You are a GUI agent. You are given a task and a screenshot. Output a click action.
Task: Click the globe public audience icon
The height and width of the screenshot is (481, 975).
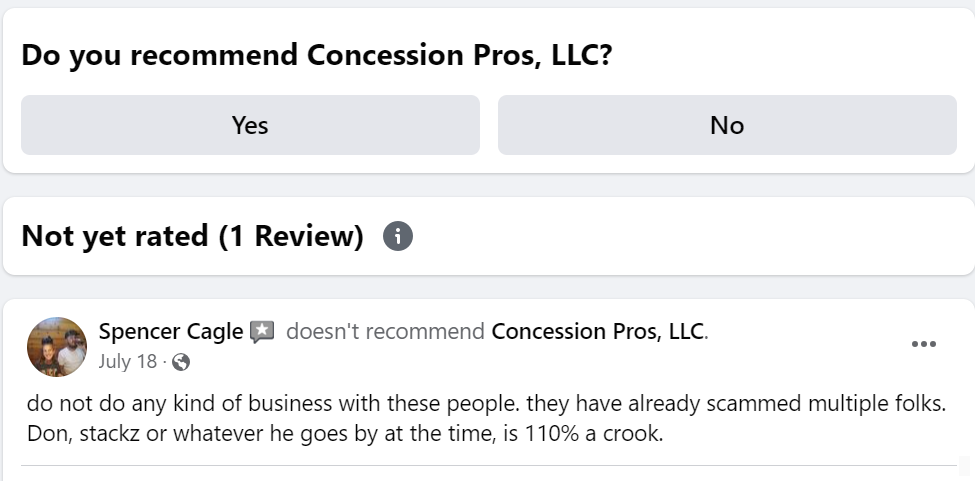tap(181, 362)
